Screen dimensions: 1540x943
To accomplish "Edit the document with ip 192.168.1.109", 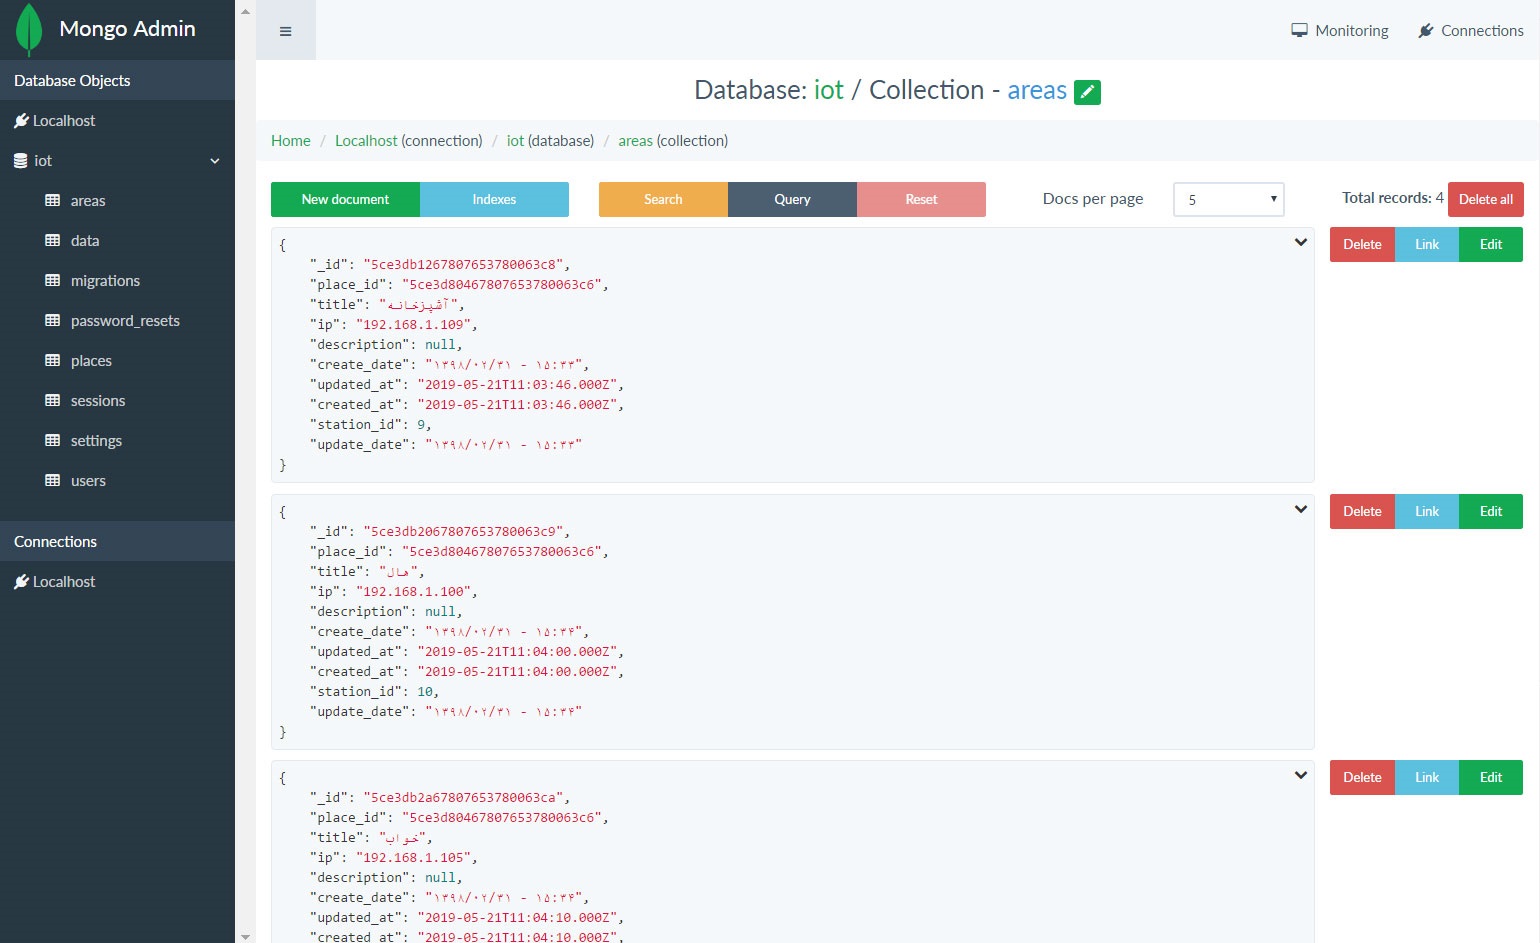I will [x=1491, y=244].
